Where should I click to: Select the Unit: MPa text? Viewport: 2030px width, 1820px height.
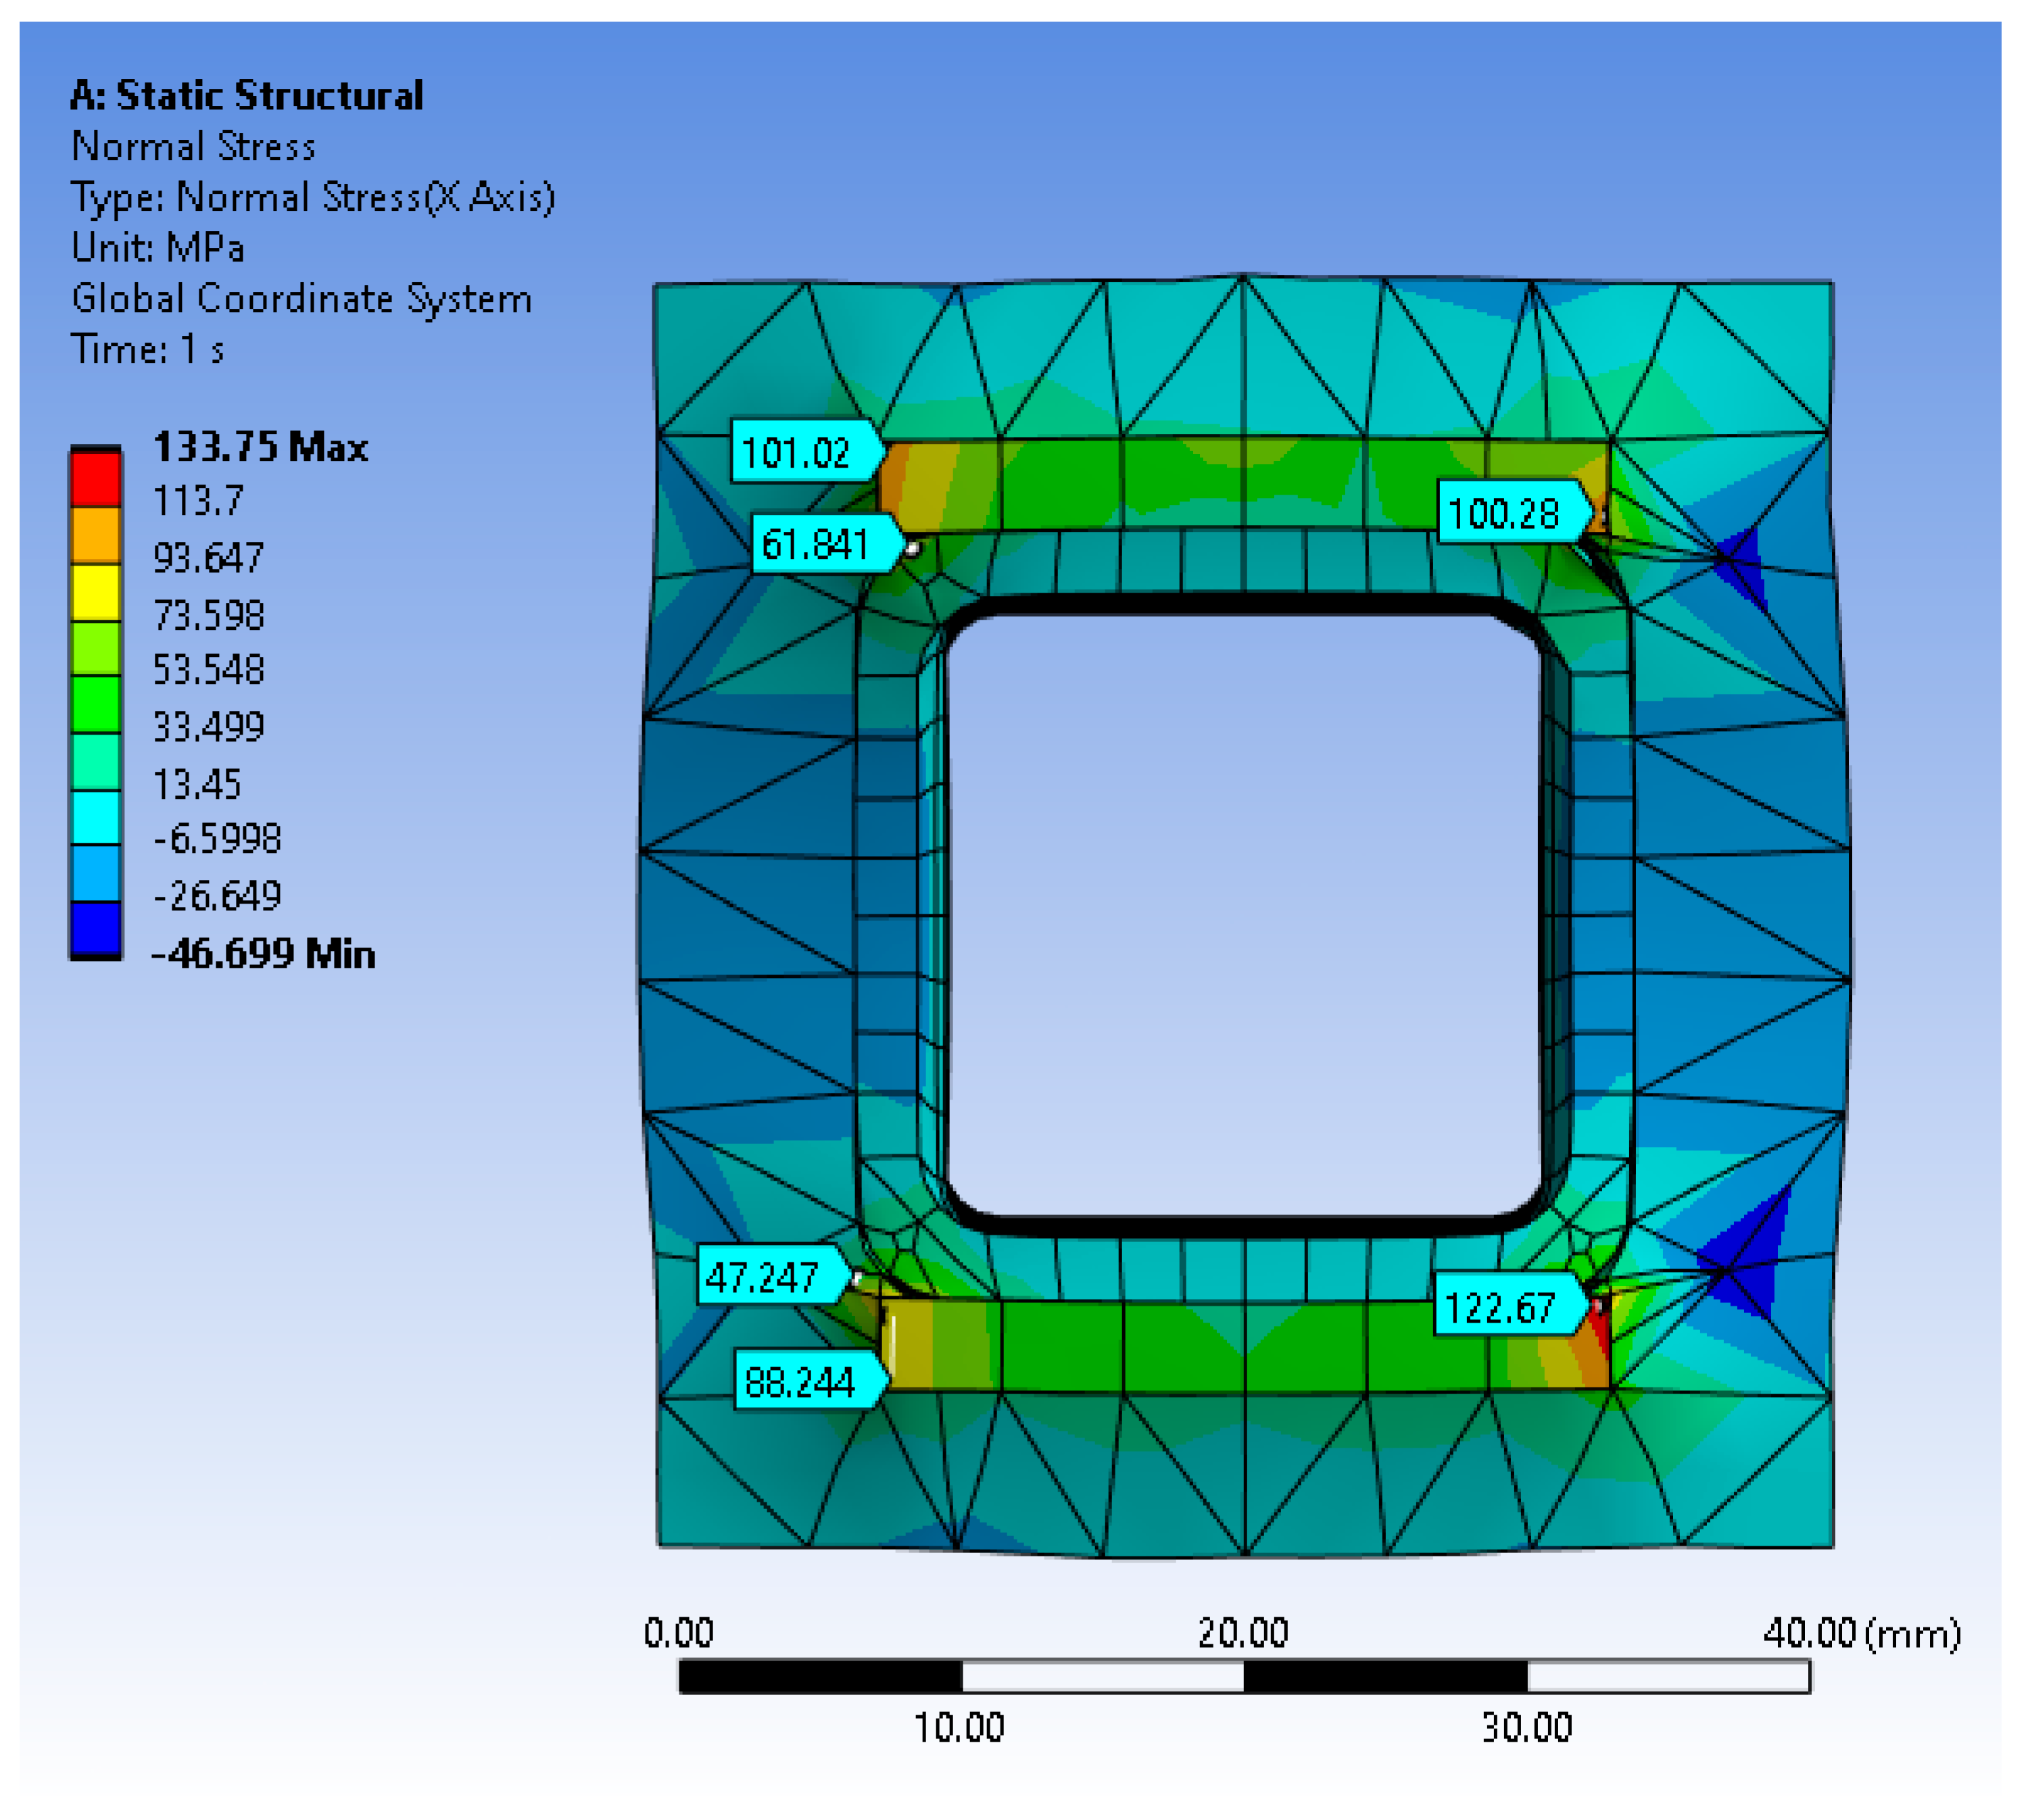tap(158, 247)
